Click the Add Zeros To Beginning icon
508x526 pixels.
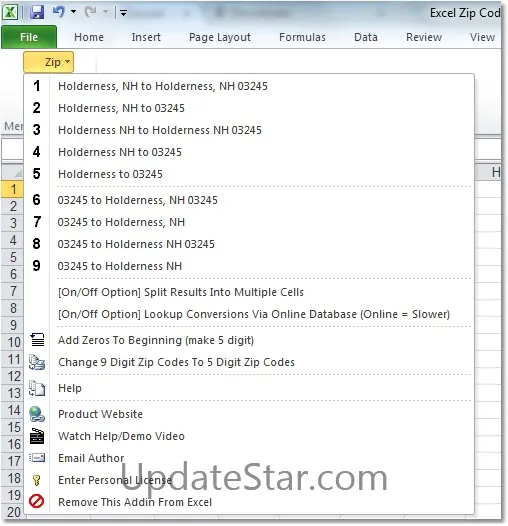coord(37,339)
